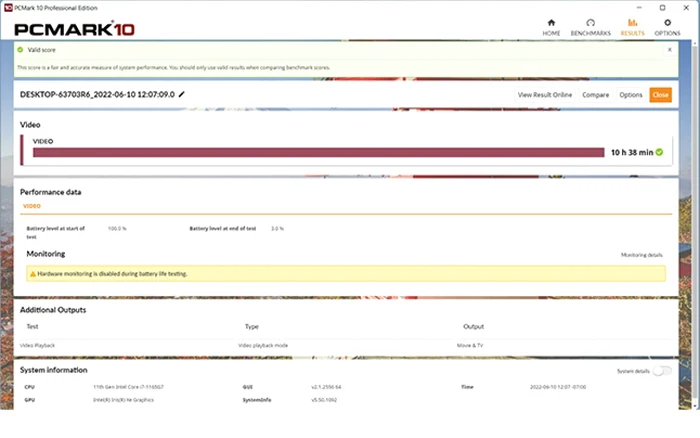Screen dimensions: 700x438
Task: Select the VIDEO tab under Performance data
Action: [x=32, y=206]
